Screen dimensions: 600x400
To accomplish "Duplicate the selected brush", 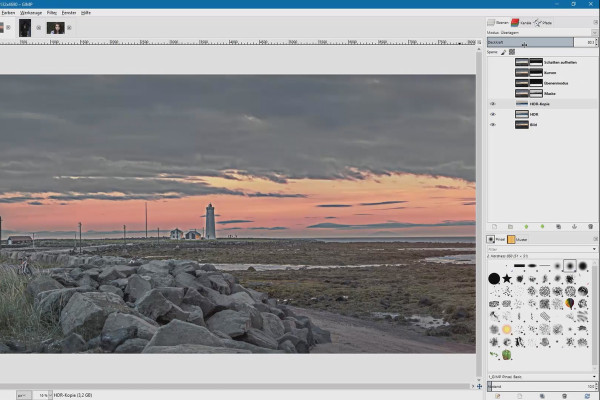I will tap(542, 396).
